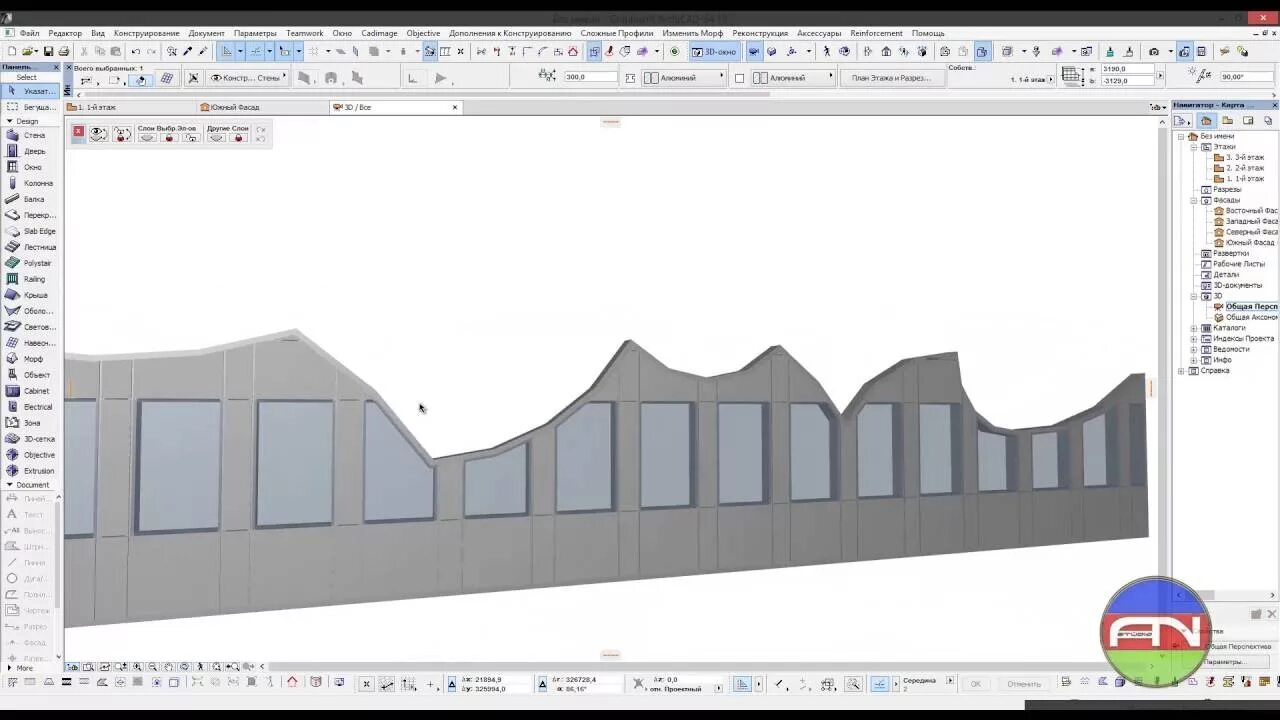Click red X button in layer palette

click(x=78, y=131)
